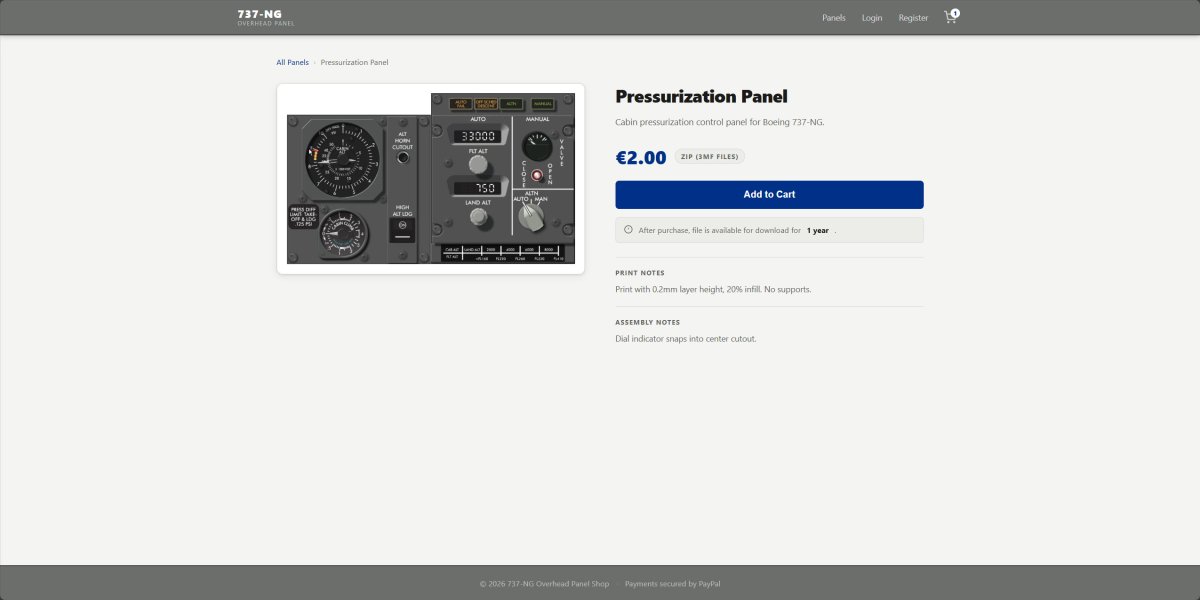Screen dimensions: 1200x600
Task: Click the 750 landing altitude display
Action: click(477, 187)
